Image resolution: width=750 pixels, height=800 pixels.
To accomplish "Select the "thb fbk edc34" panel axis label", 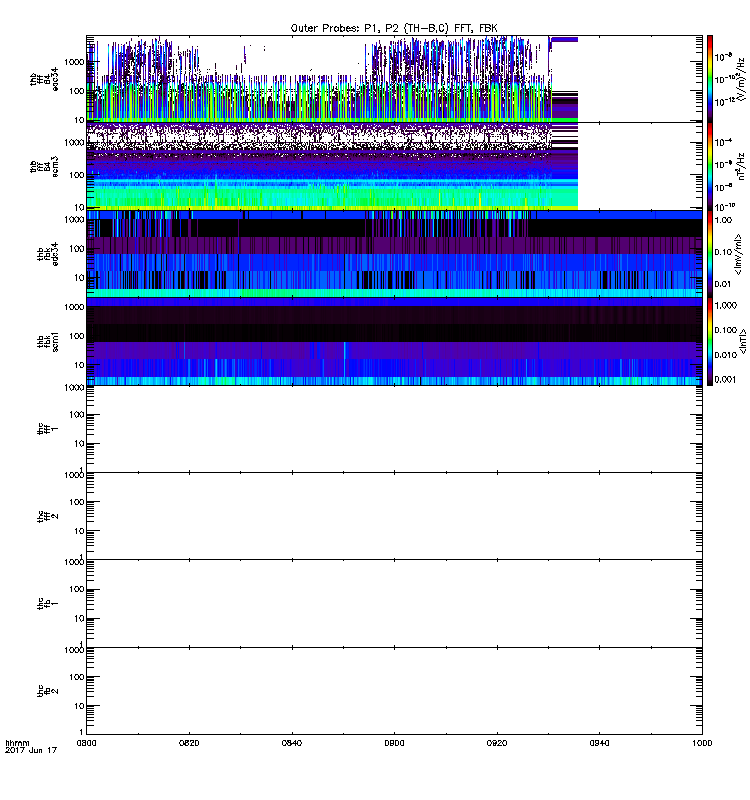I will 48,254.
